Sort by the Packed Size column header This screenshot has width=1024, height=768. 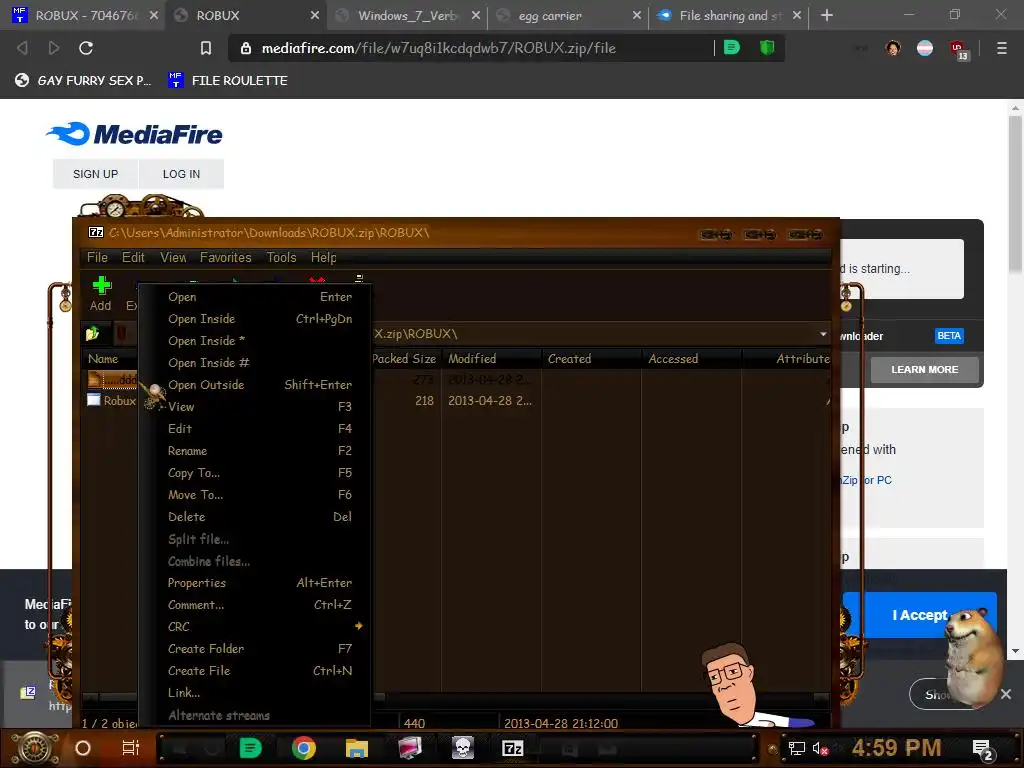404,359
